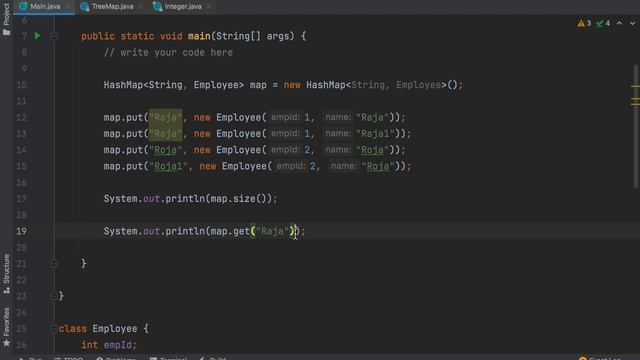Click the "Raja1" string on line 13
Viewport: 640px width, 360px height.
pos(375,134)
